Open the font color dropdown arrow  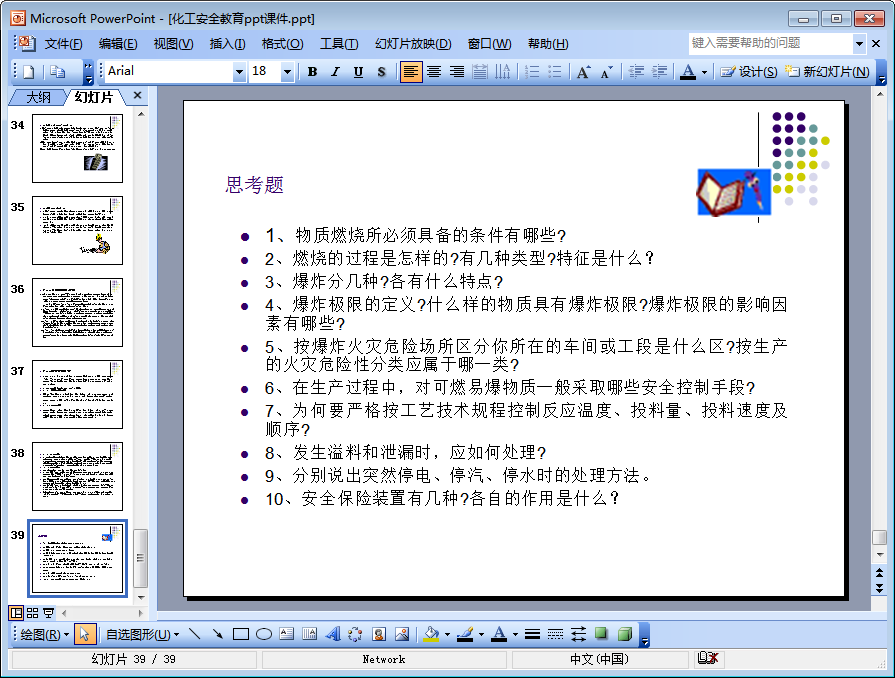pyautogui.click(x=704, y=72)
